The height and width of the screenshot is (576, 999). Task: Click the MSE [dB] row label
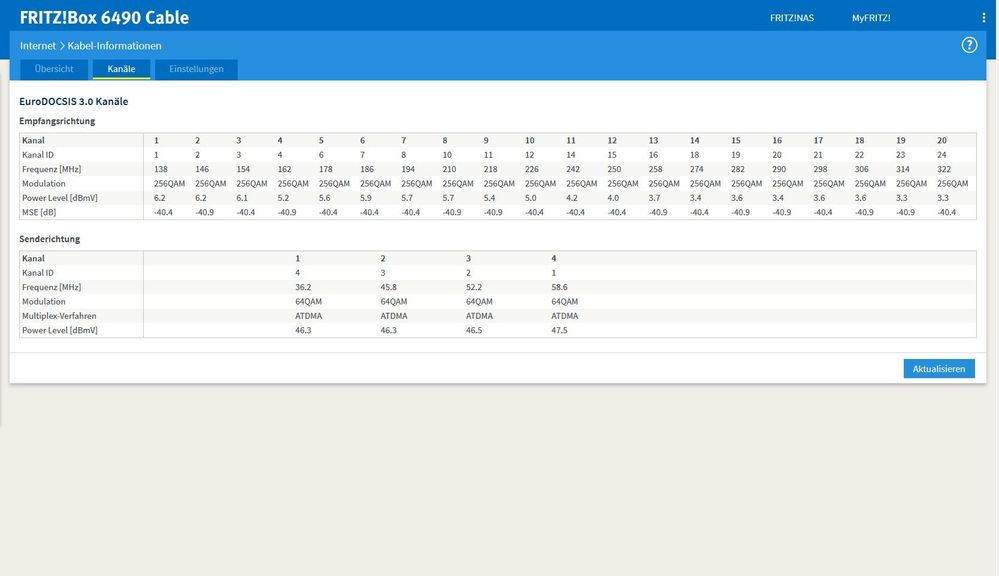(x=39, y=212)
